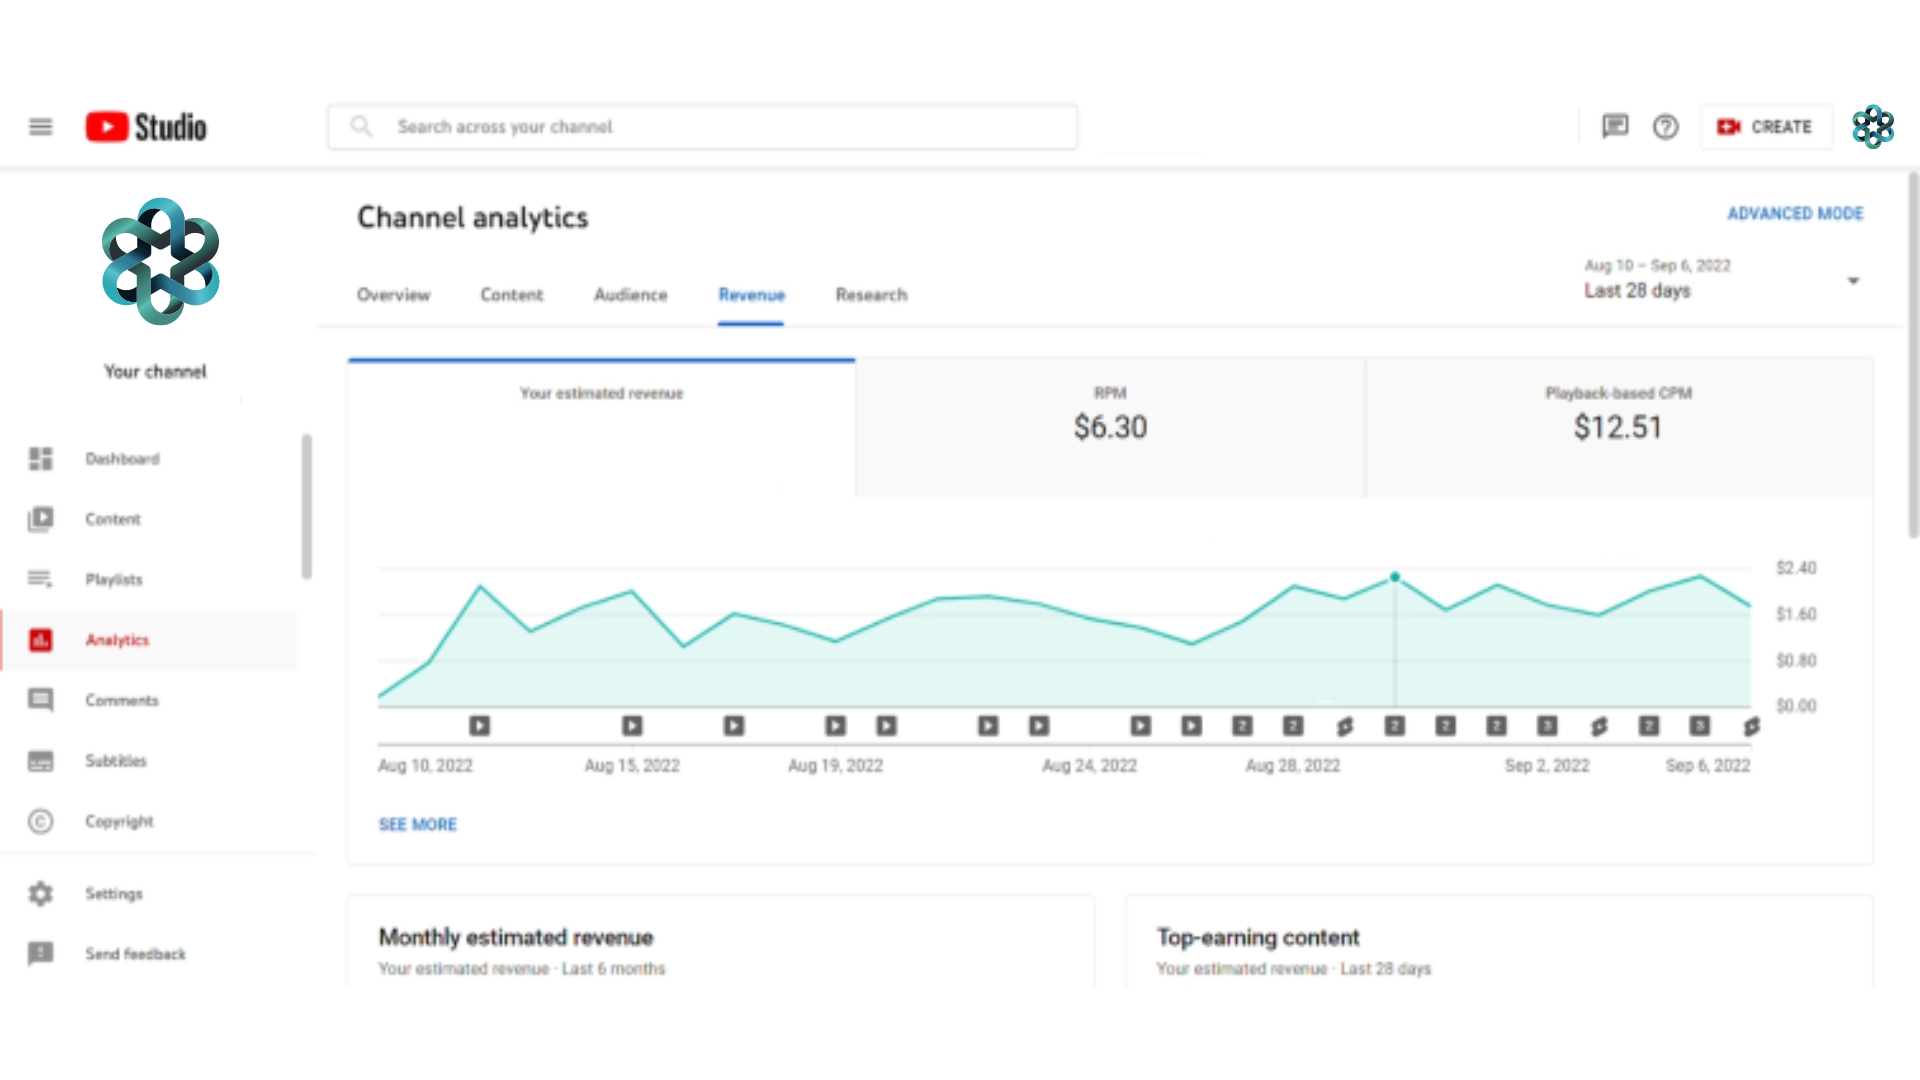The width and height of the screenshot is (1920, 1080).
Task: Open the comments notification icon in header
Action: point(1615,127)
